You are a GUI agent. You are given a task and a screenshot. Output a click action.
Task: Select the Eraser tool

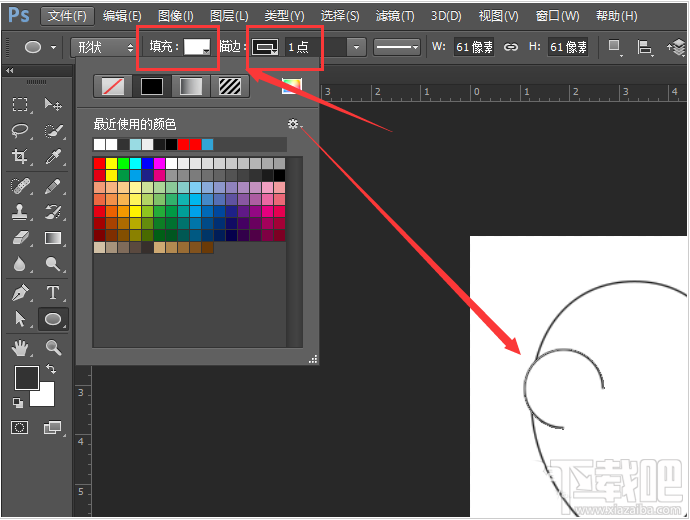click(x=20, y=238)
